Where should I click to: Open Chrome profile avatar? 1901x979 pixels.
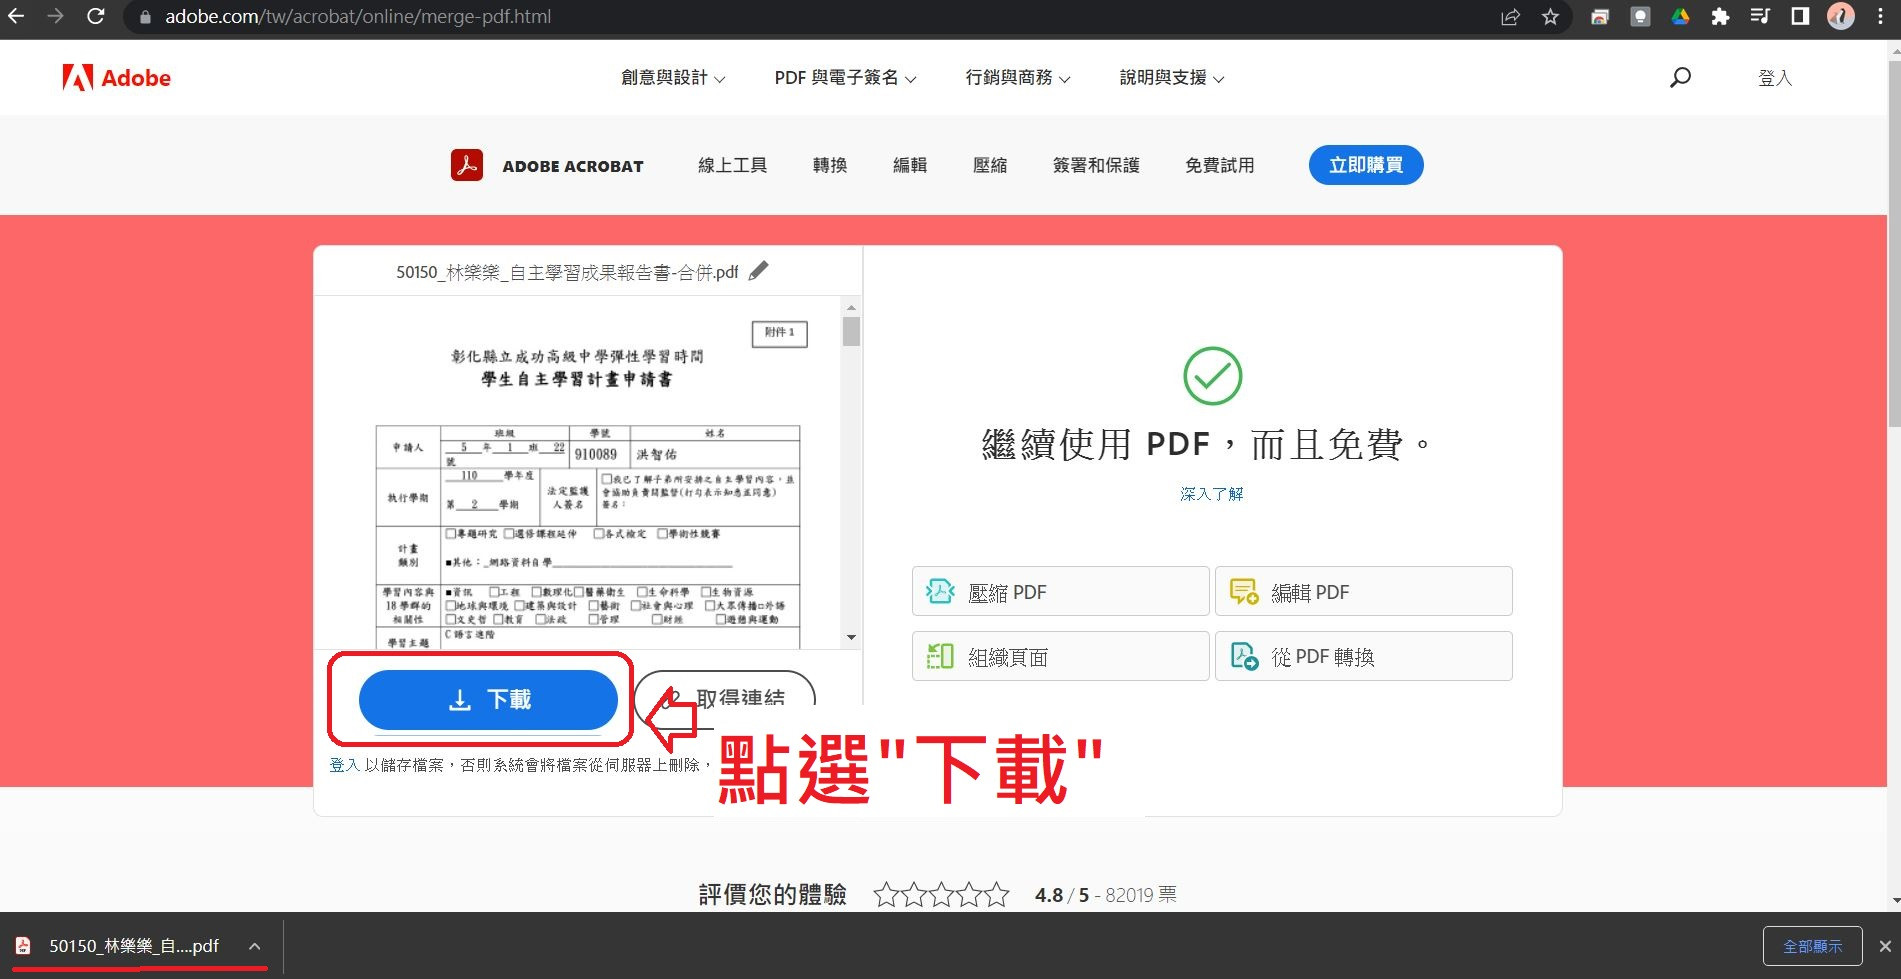click(1840, 16)
